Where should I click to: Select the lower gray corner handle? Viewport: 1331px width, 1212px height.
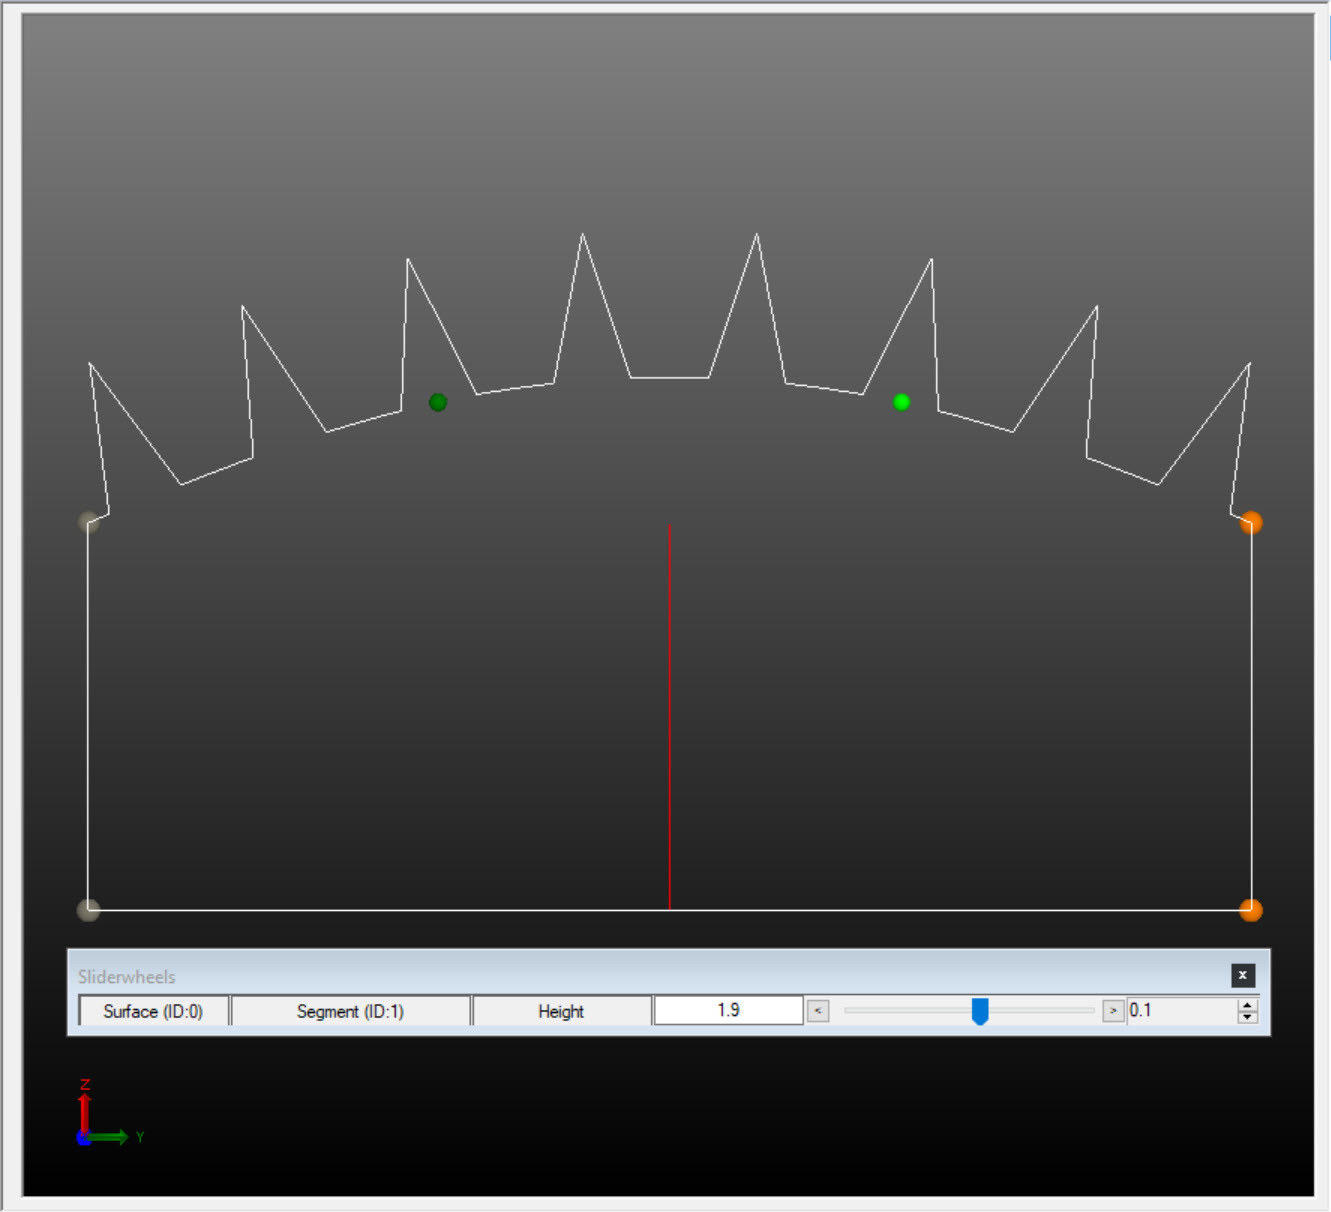tap(89, 910)
